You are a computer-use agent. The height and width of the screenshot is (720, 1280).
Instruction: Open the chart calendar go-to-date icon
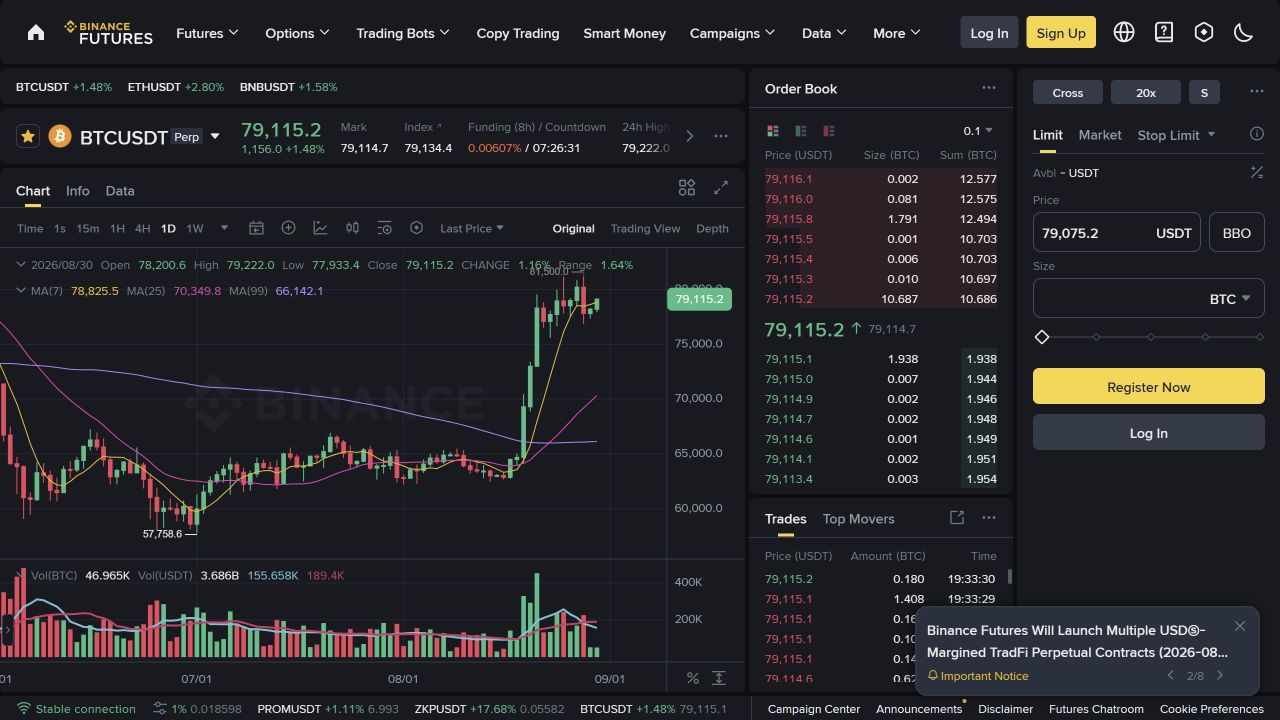click(x=256, y=228)
